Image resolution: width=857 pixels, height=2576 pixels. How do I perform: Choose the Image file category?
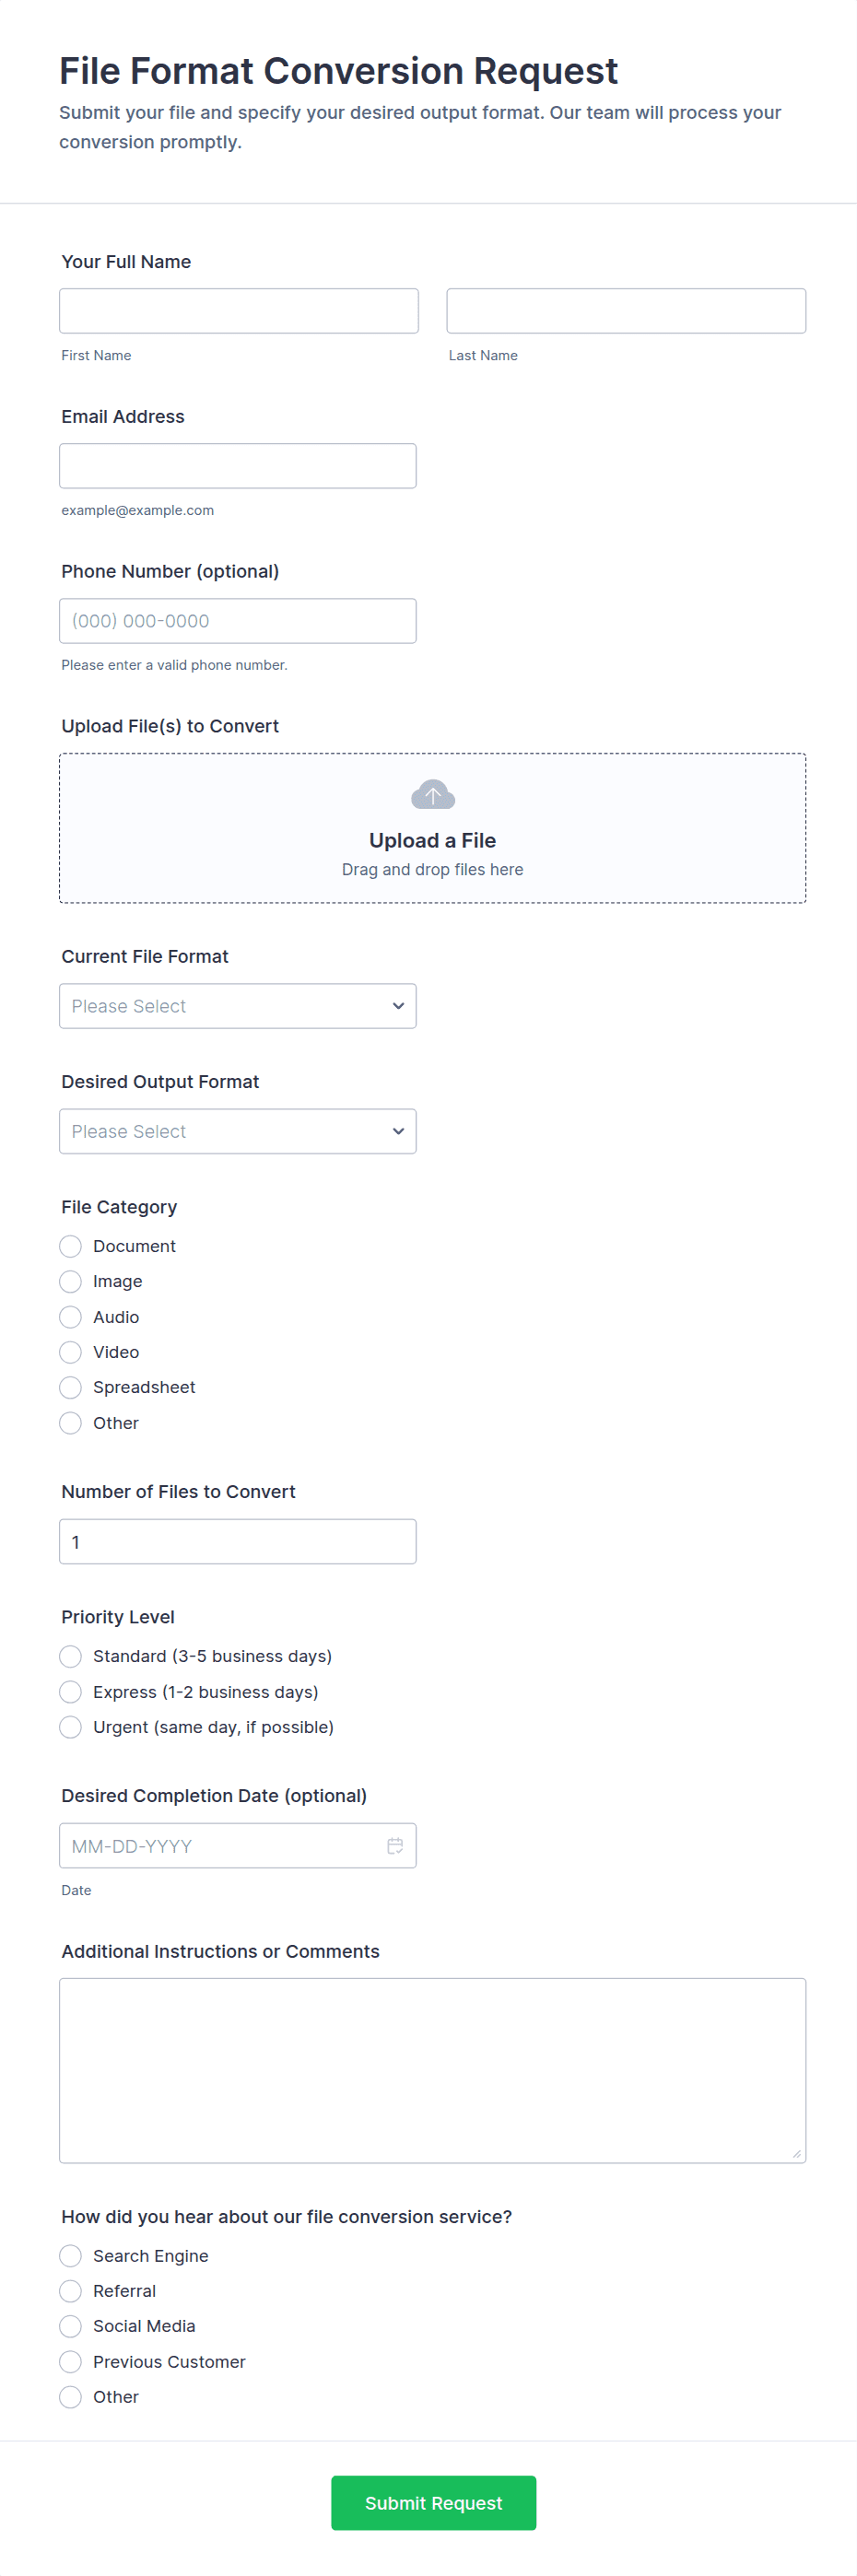(71, 1281)
